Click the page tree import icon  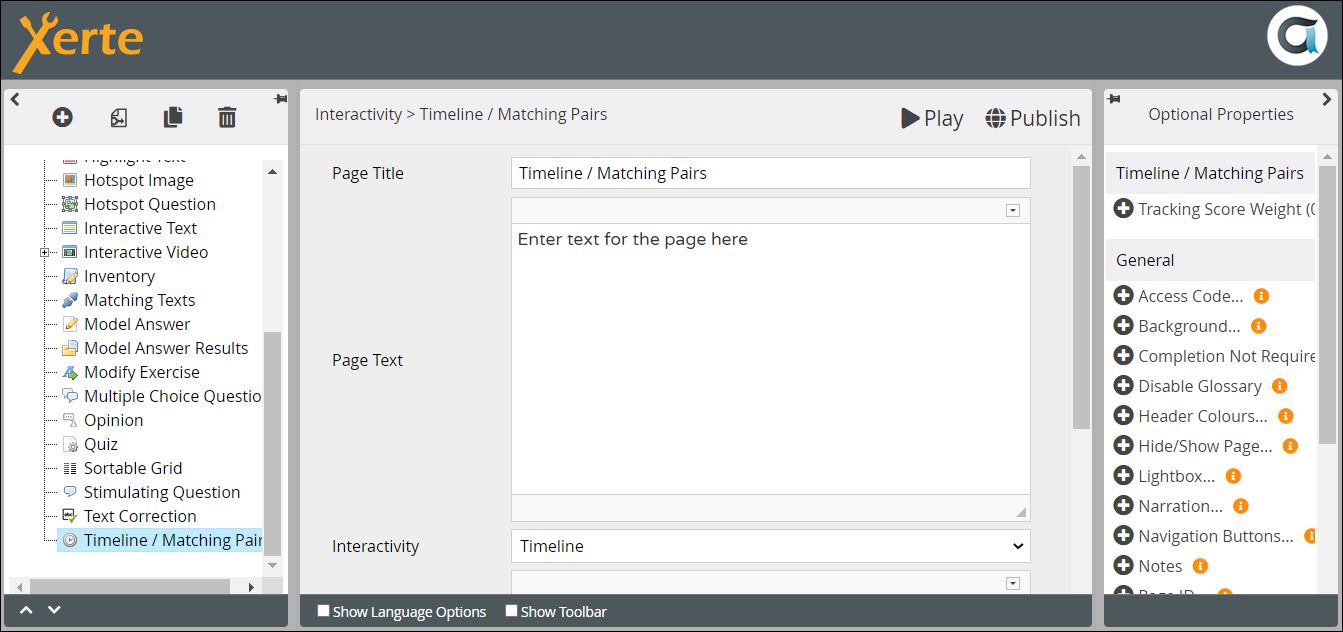(x=118, y=118)
